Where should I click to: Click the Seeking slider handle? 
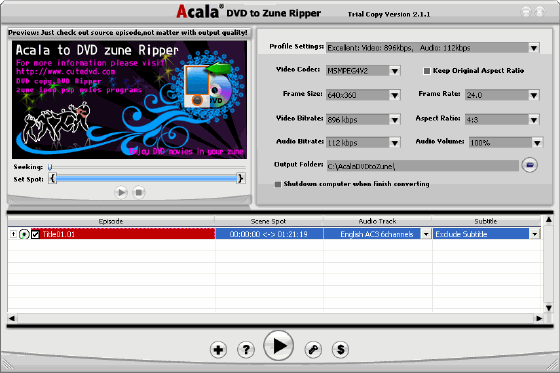50,167
